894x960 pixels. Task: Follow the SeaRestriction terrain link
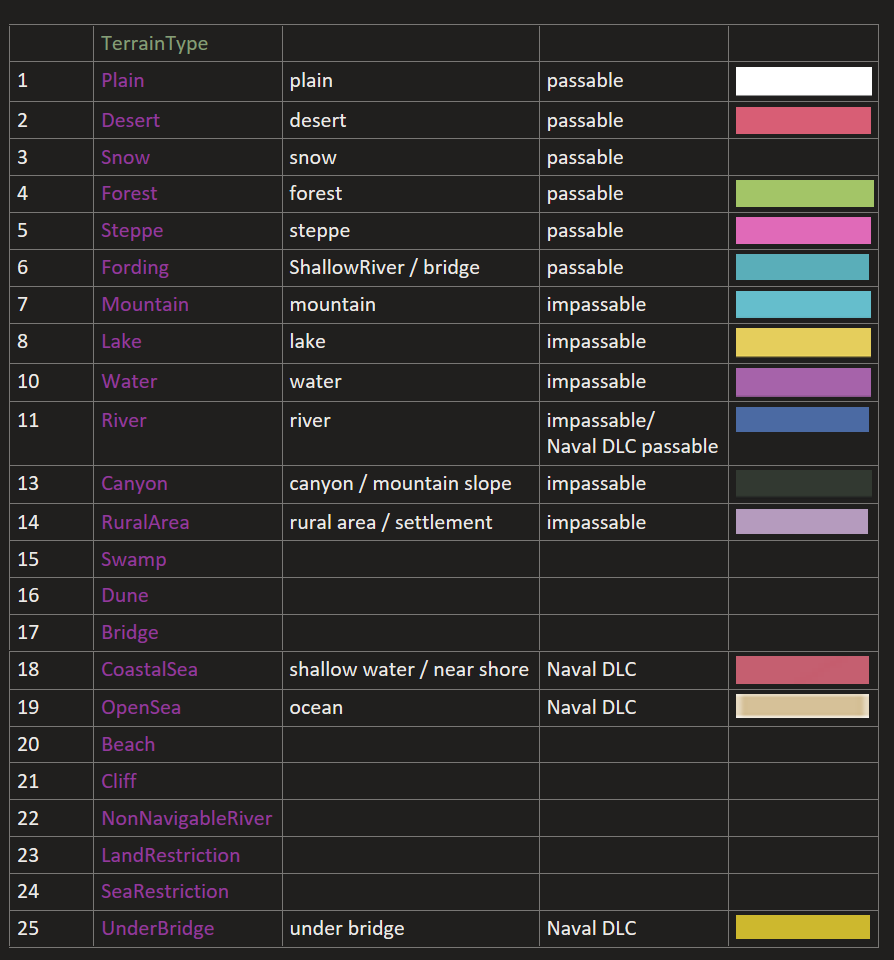pos(164,891)
